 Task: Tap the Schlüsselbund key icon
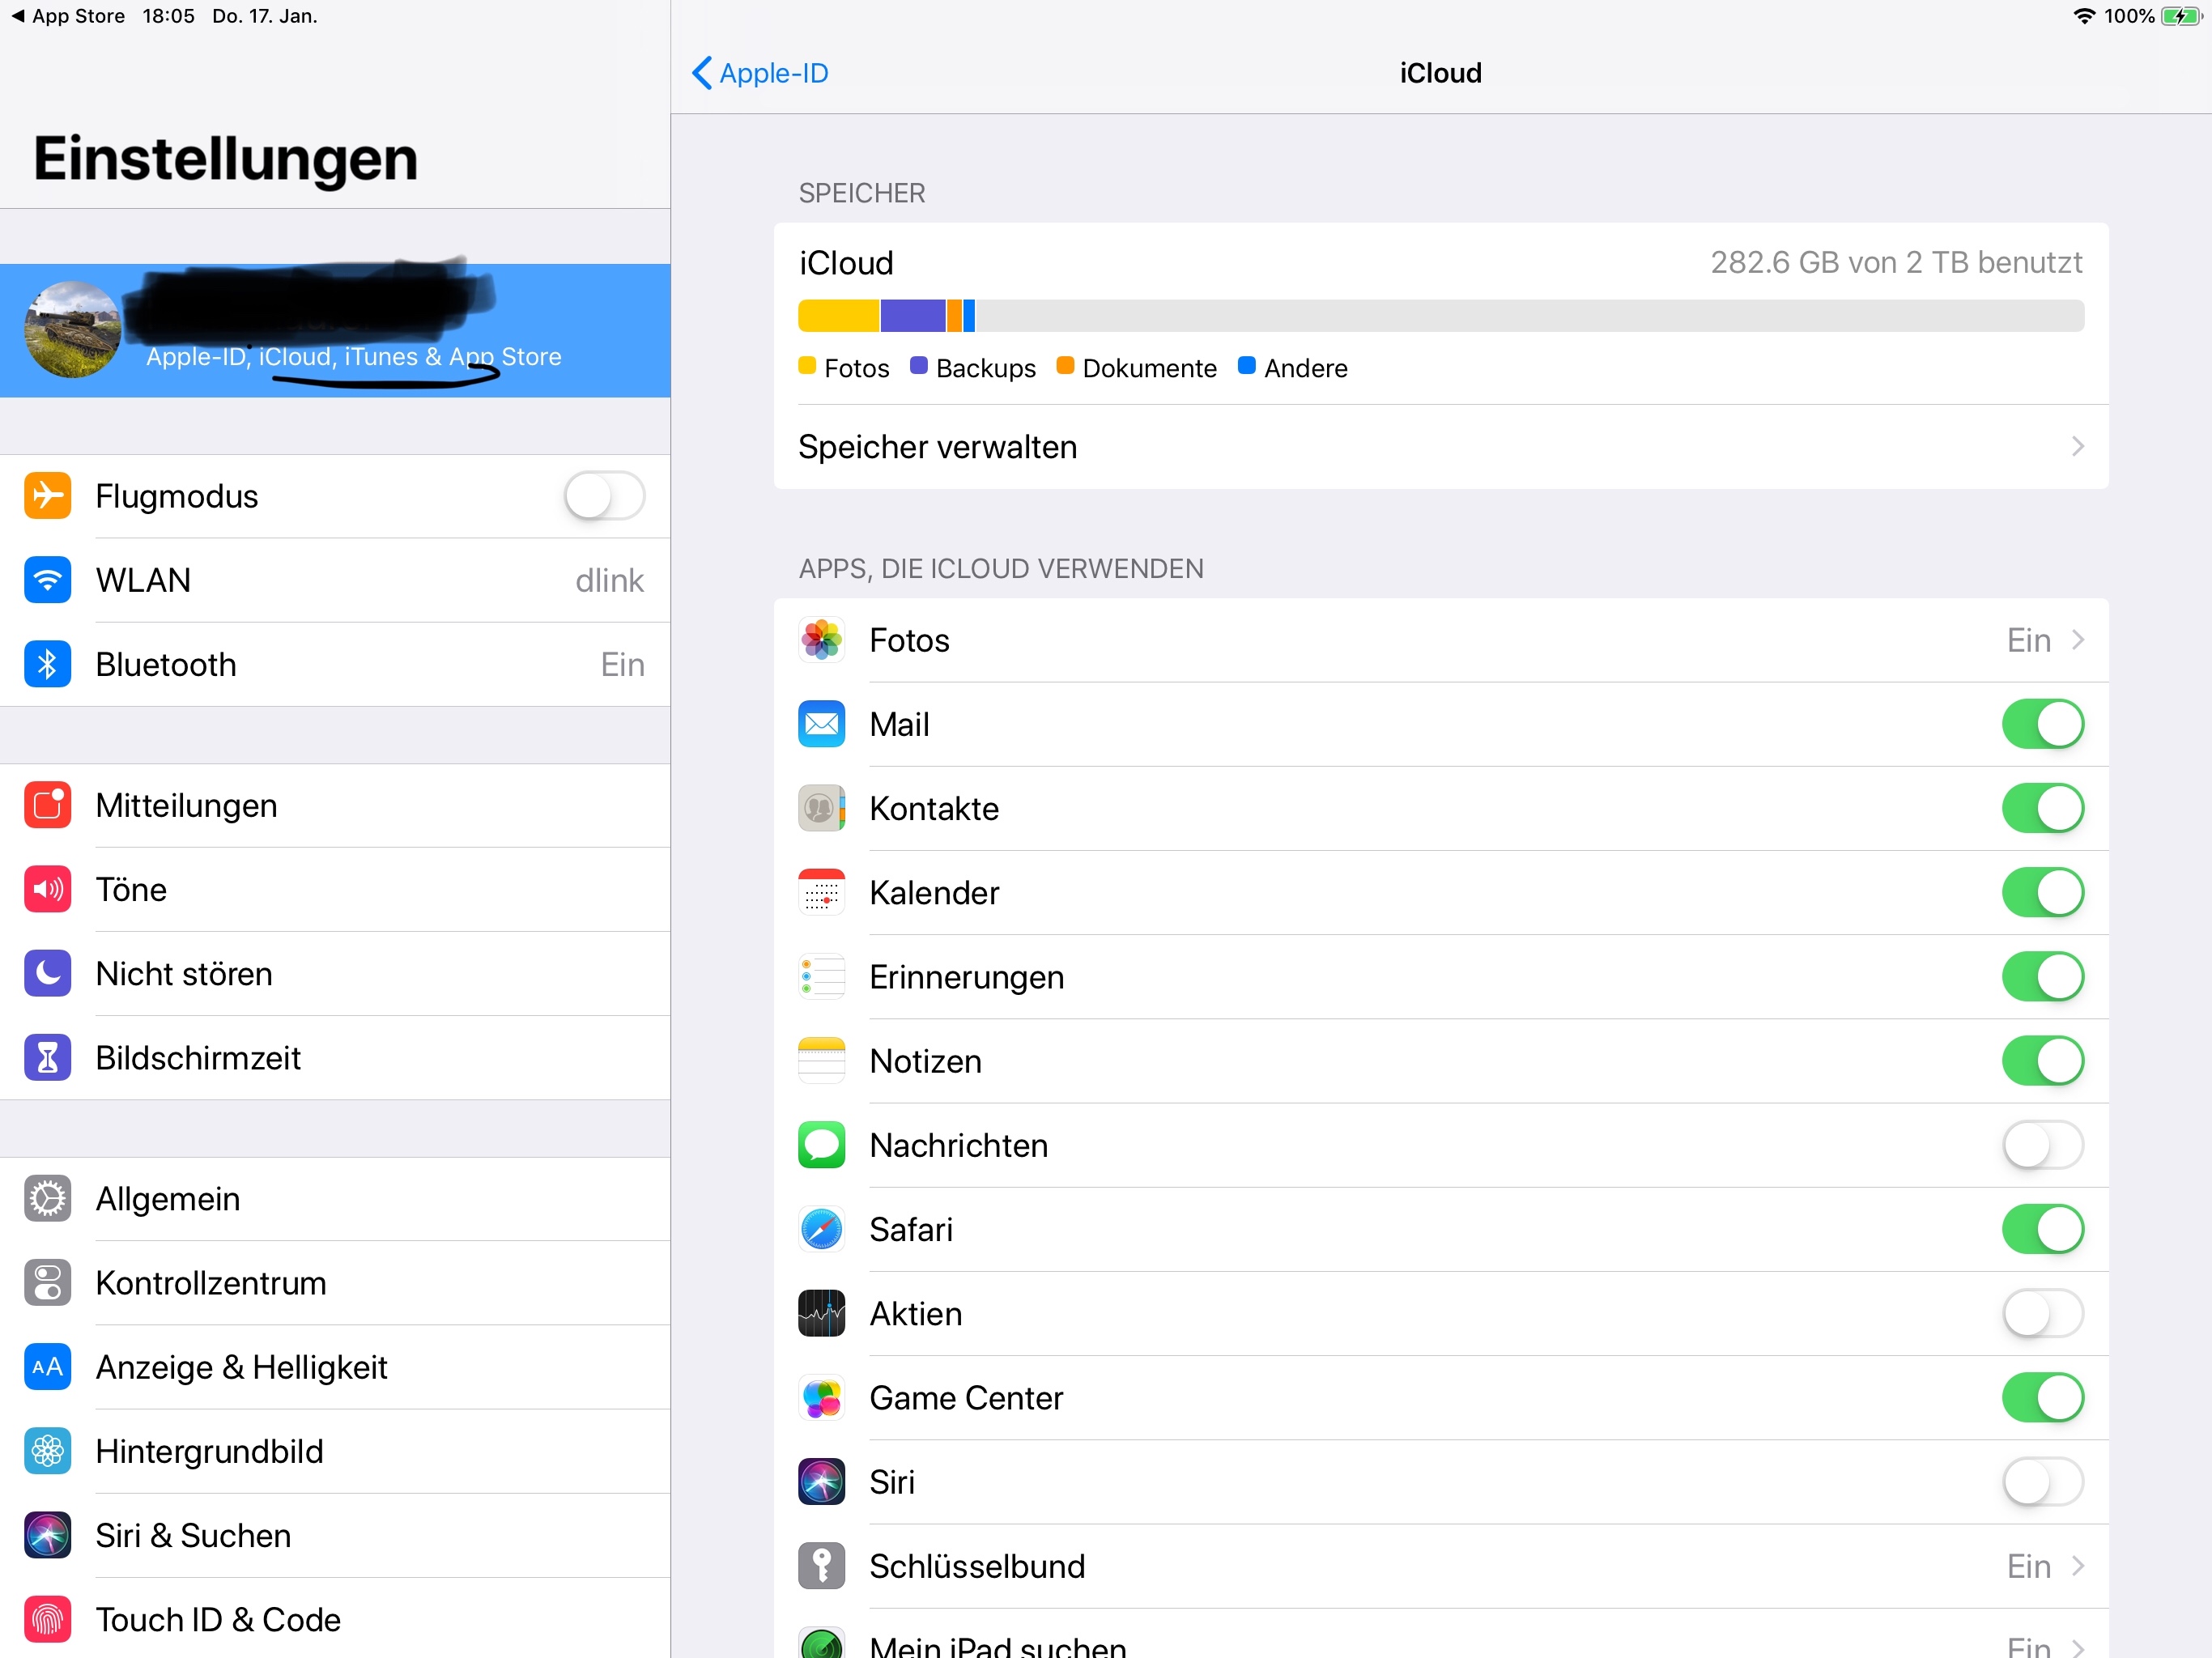[x=821, y=1566]
